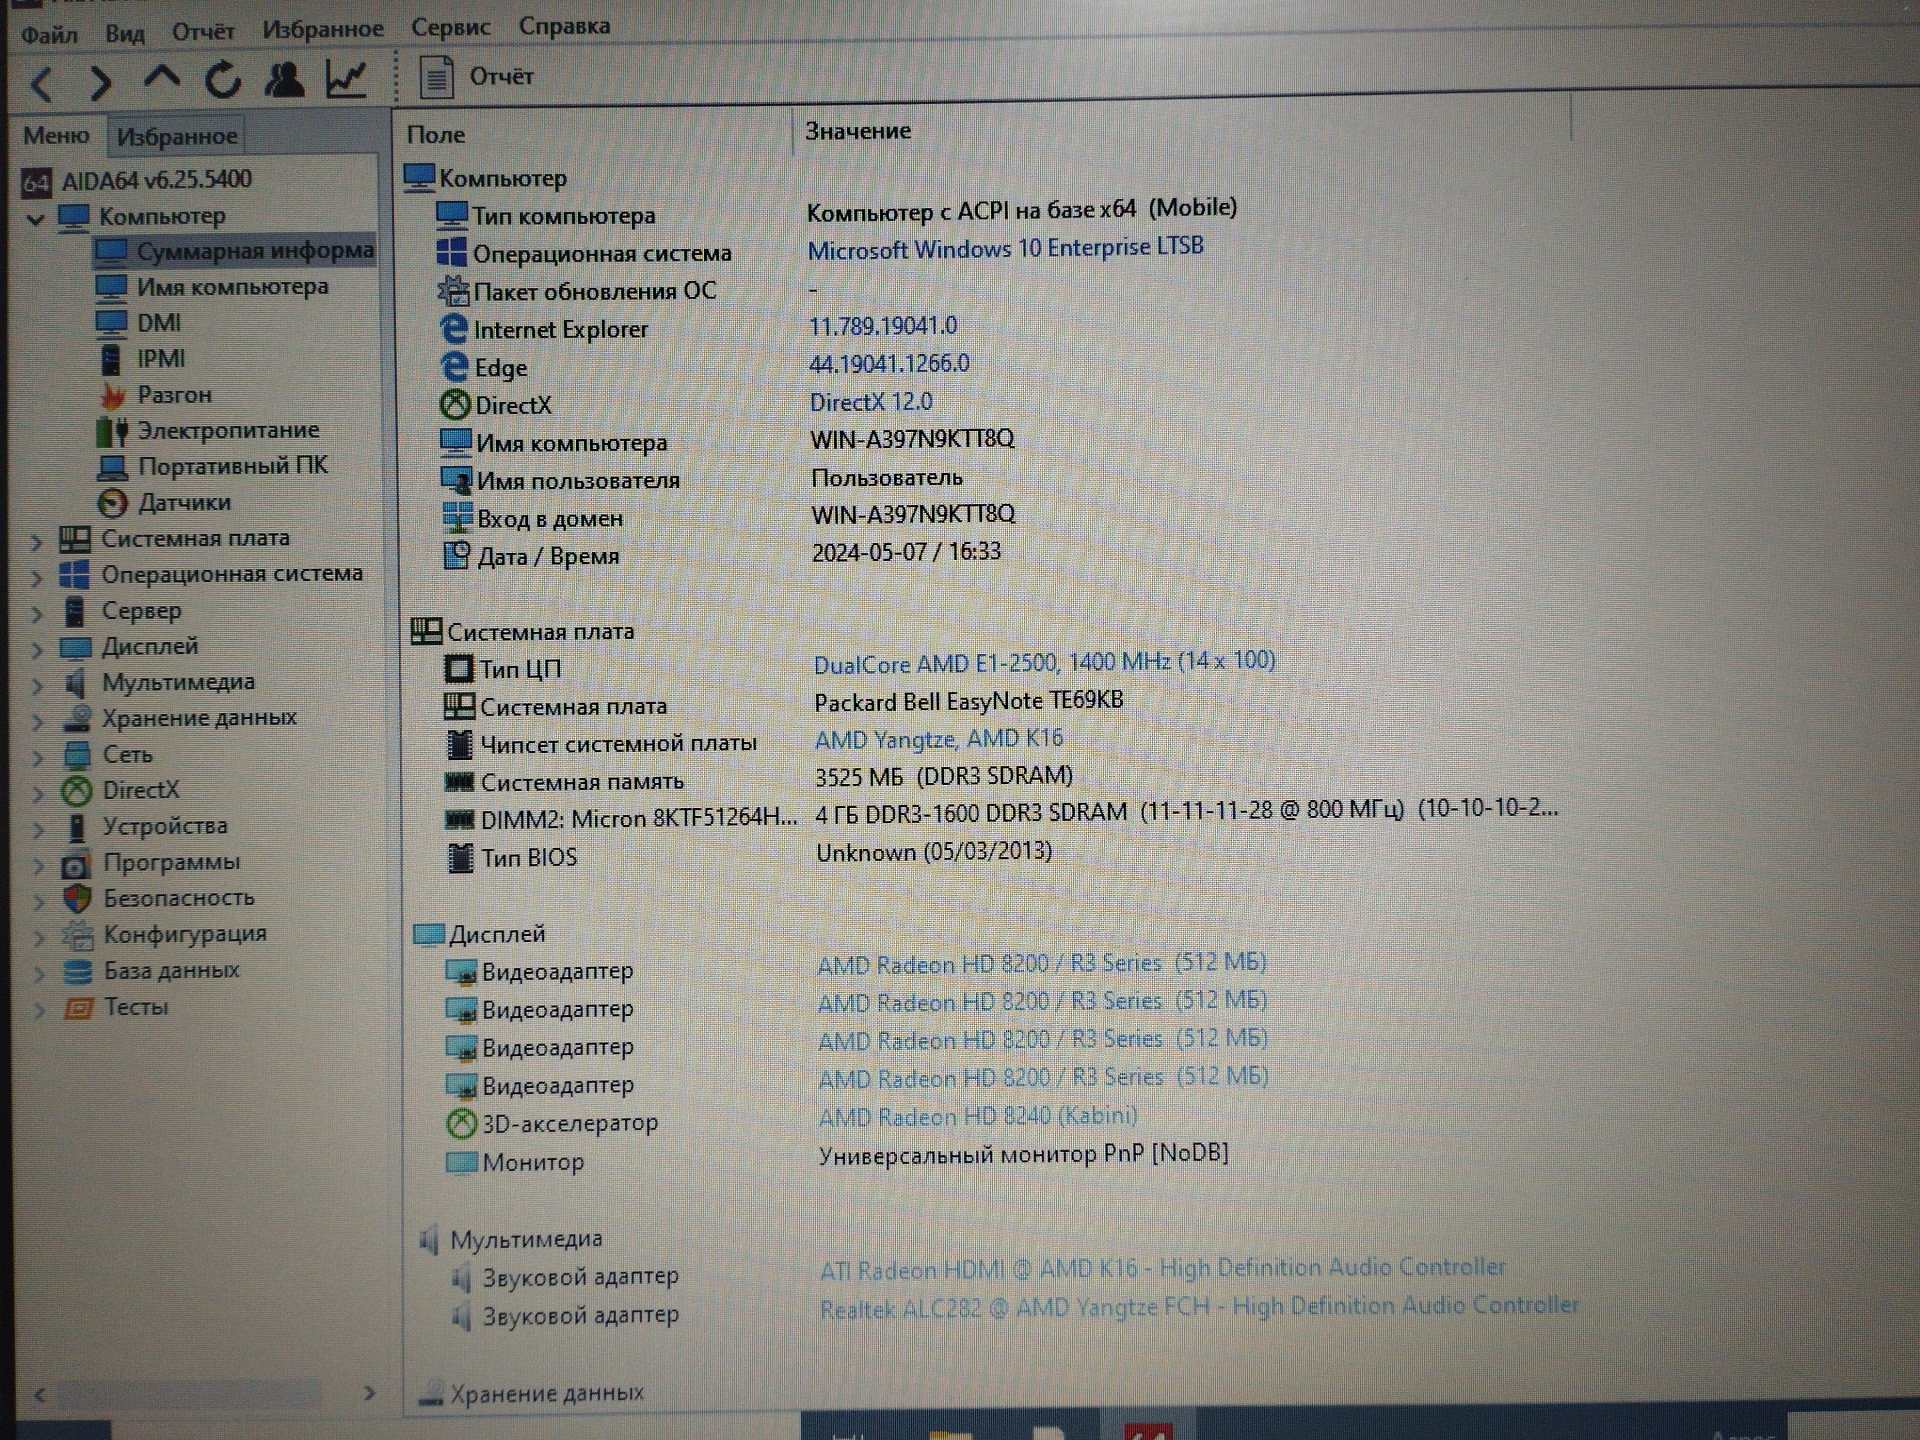
Task: Click the Тесты icon in tree
Action: [78, 1008]
